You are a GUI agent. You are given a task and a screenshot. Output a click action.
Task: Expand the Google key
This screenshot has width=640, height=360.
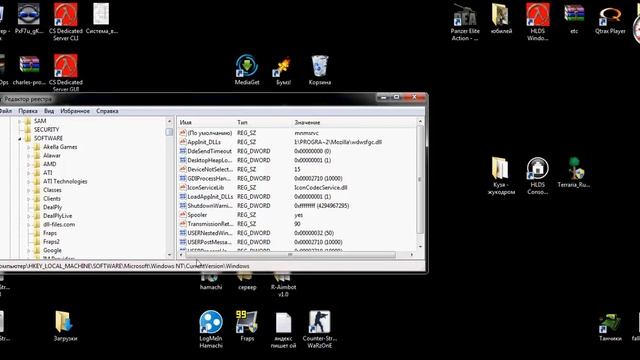(29, 251)
